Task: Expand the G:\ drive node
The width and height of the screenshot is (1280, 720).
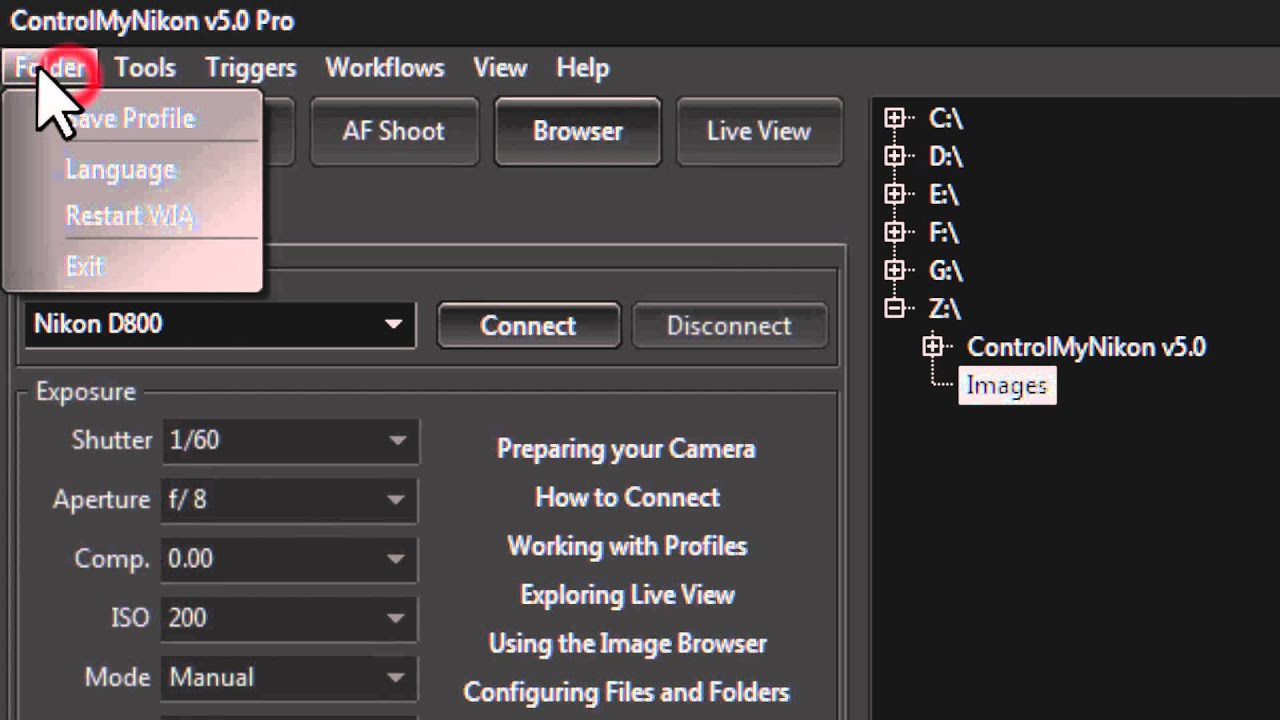Action: pos(894,270)
